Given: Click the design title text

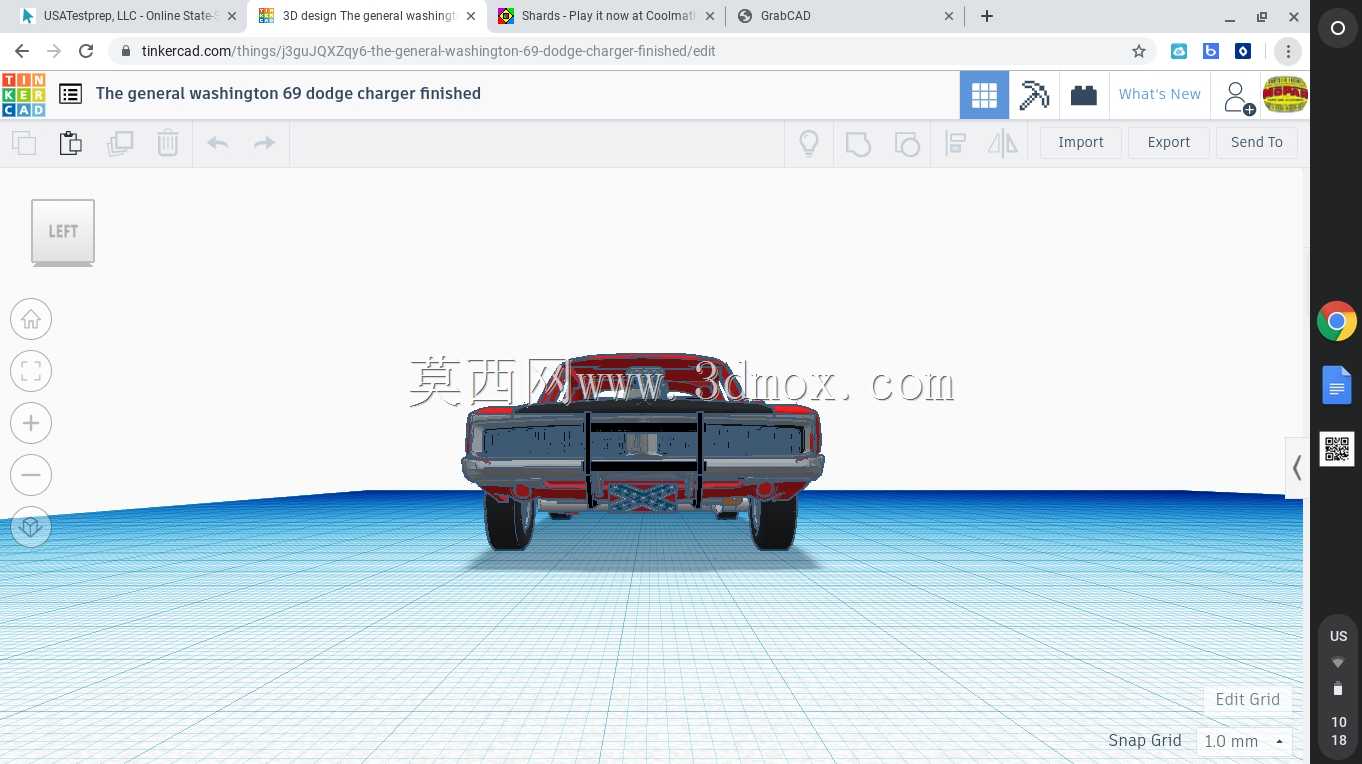Looking at the screenshot, I should pyautogui.click(x=288, y=93).
